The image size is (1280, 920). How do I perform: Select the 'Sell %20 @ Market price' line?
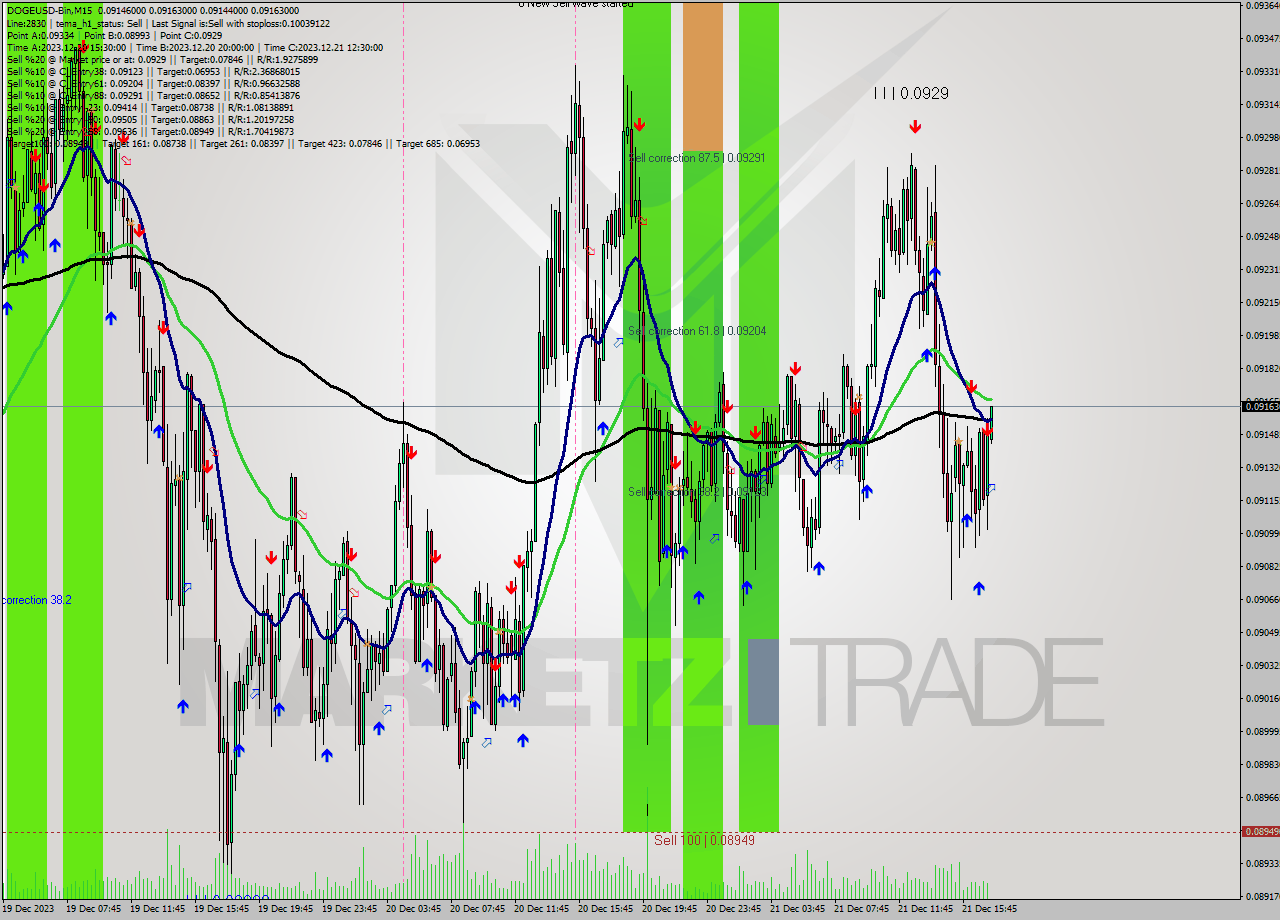pyautogui.click(x=162, y=59)
